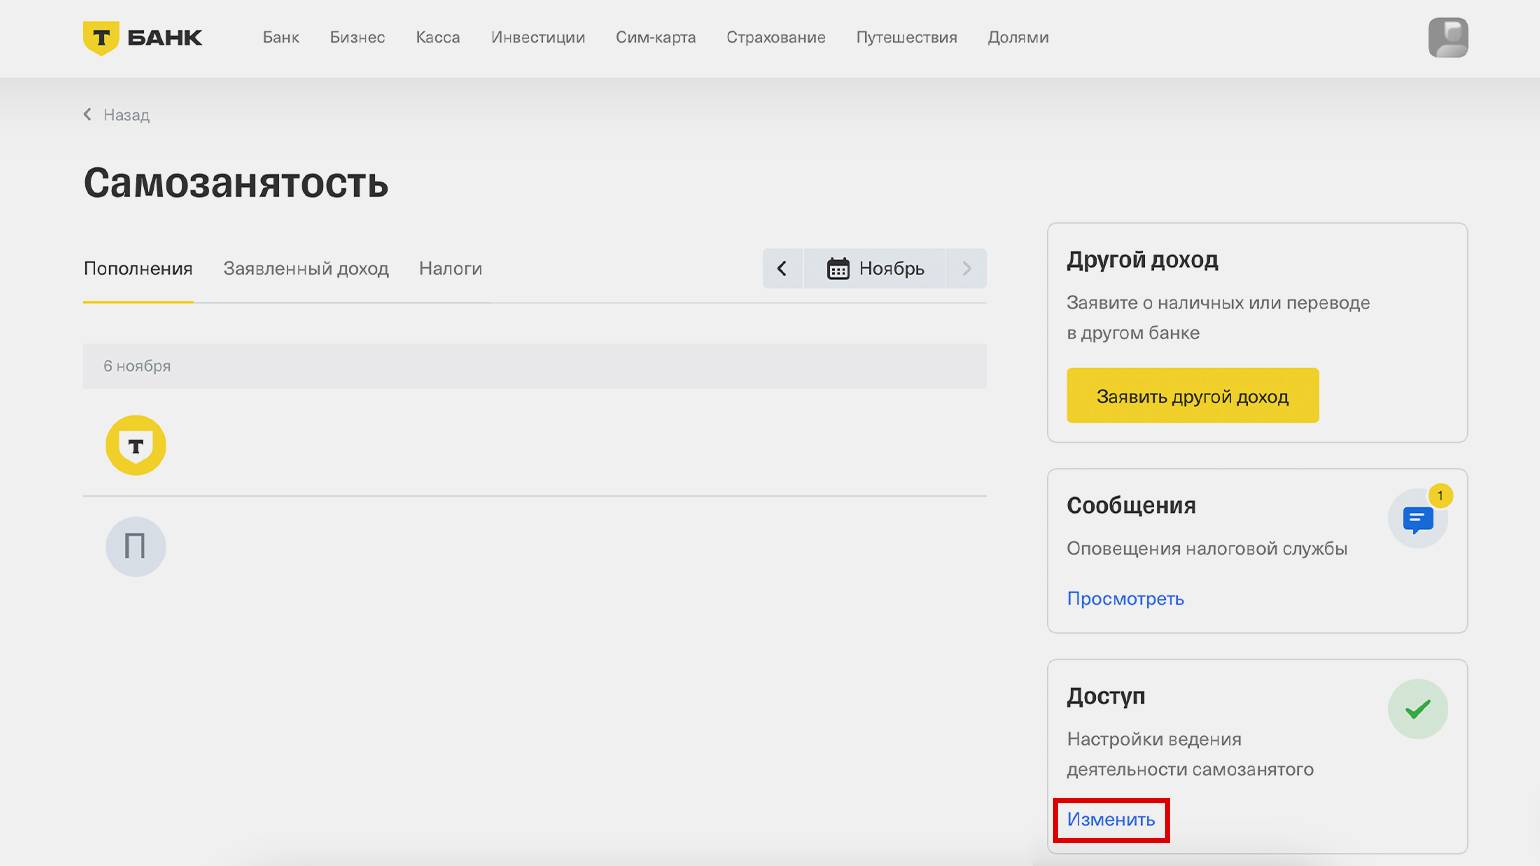
Task: Advance to the next month
Action: (966, 269)
